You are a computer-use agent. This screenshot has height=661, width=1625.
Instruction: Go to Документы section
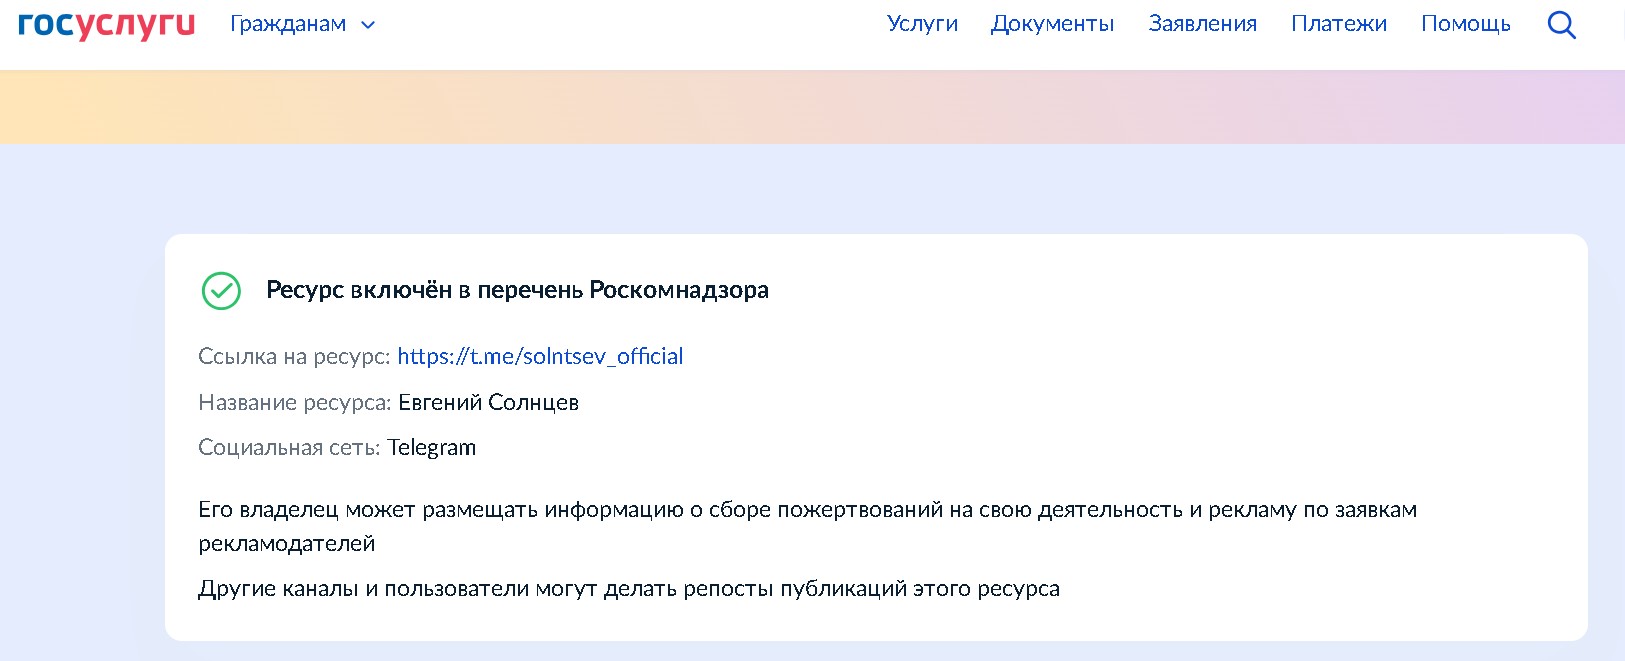(x=1052, y=24)
